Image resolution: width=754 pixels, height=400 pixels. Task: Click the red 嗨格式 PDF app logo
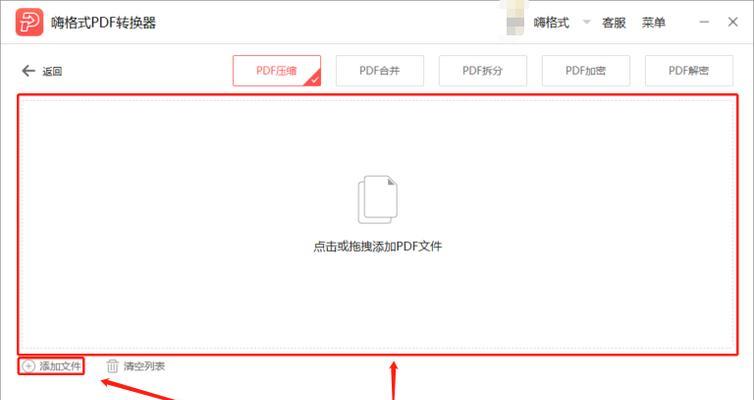29,22
